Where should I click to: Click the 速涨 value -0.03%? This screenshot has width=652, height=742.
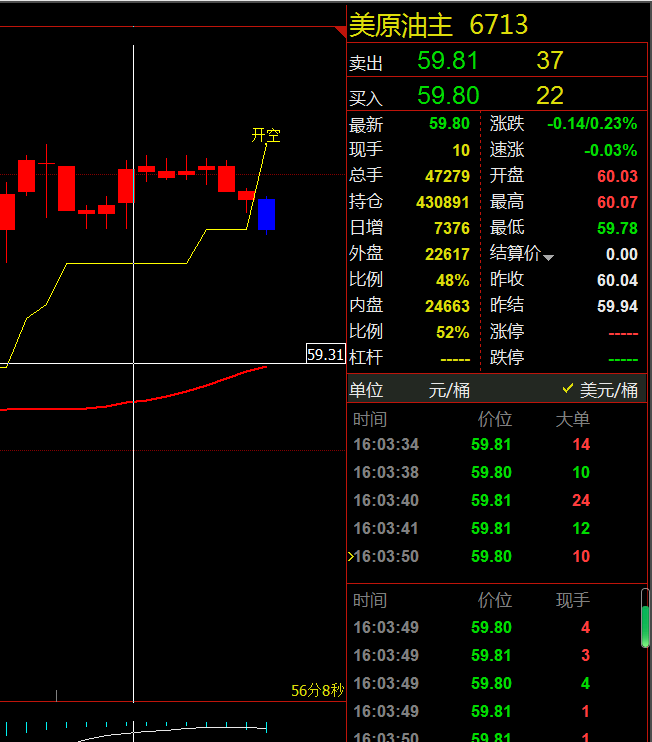611,150
